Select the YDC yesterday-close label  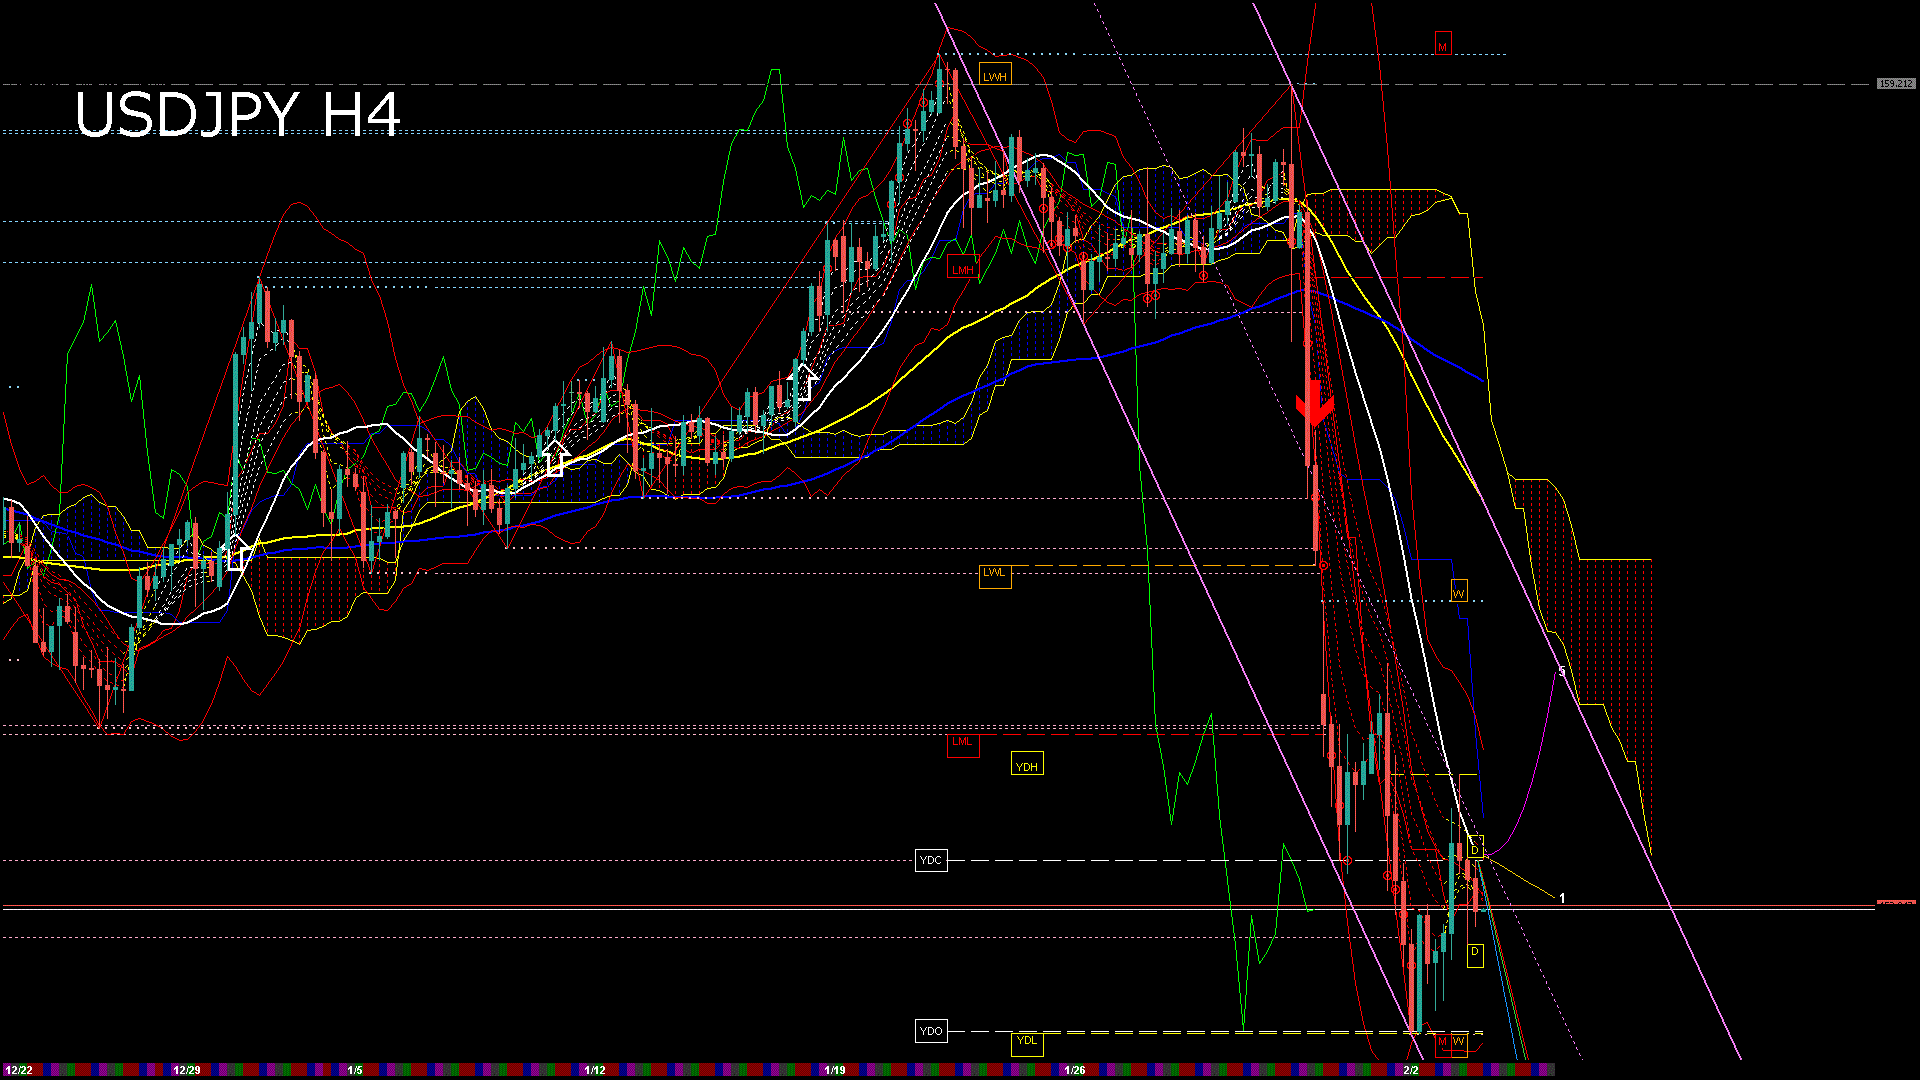932,860
